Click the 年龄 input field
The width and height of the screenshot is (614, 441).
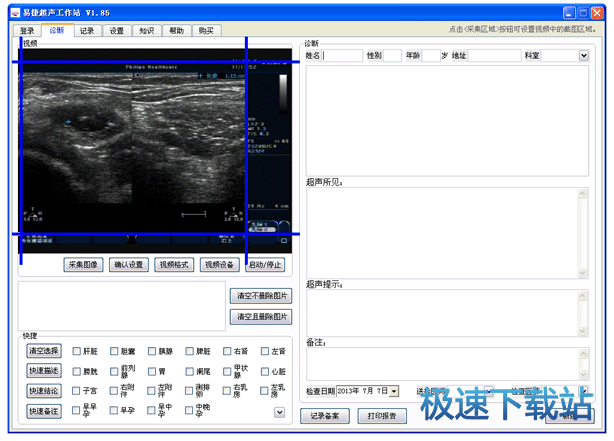pyautogui.click(x=431, y=56)
